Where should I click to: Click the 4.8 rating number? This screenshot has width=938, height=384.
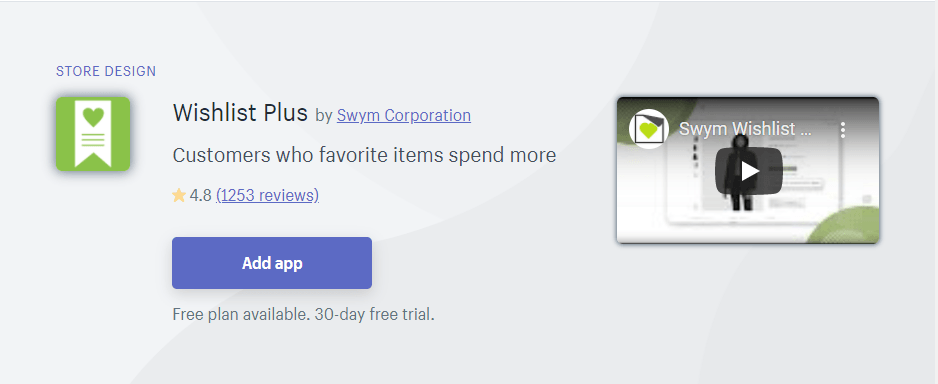point(200,196)
